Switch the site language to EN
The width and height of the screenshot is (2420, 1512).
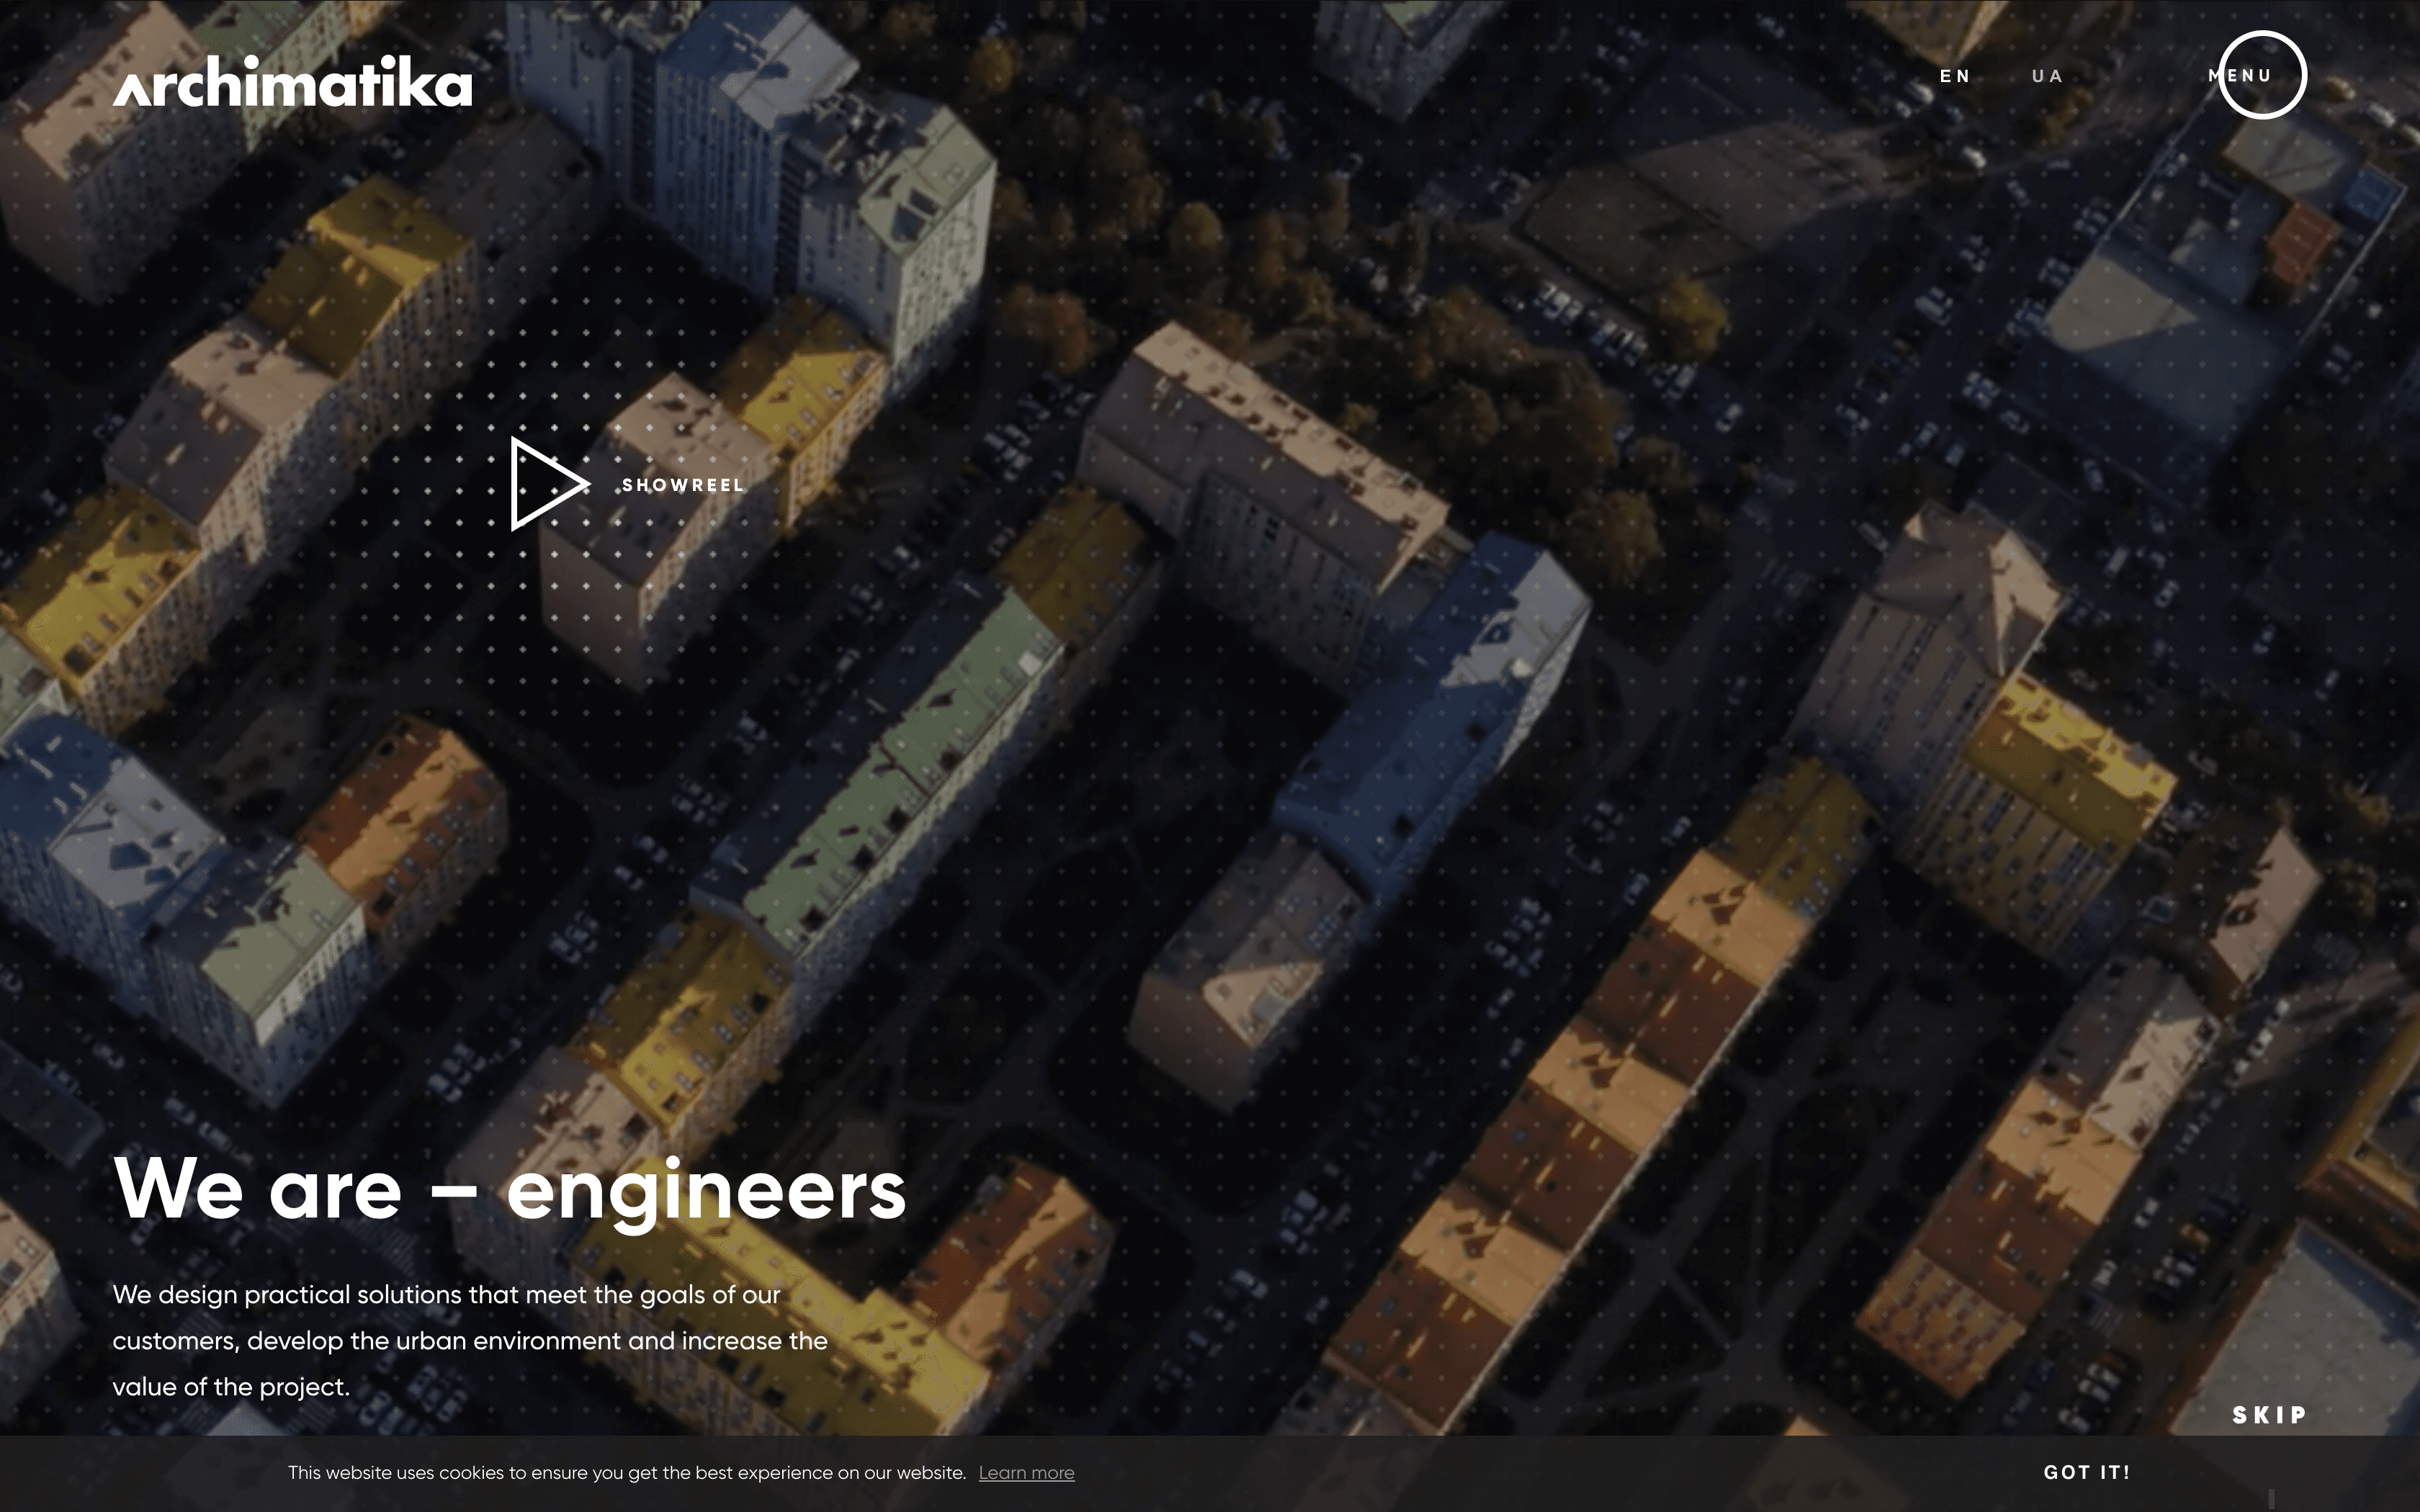[x=1954, y=75]
